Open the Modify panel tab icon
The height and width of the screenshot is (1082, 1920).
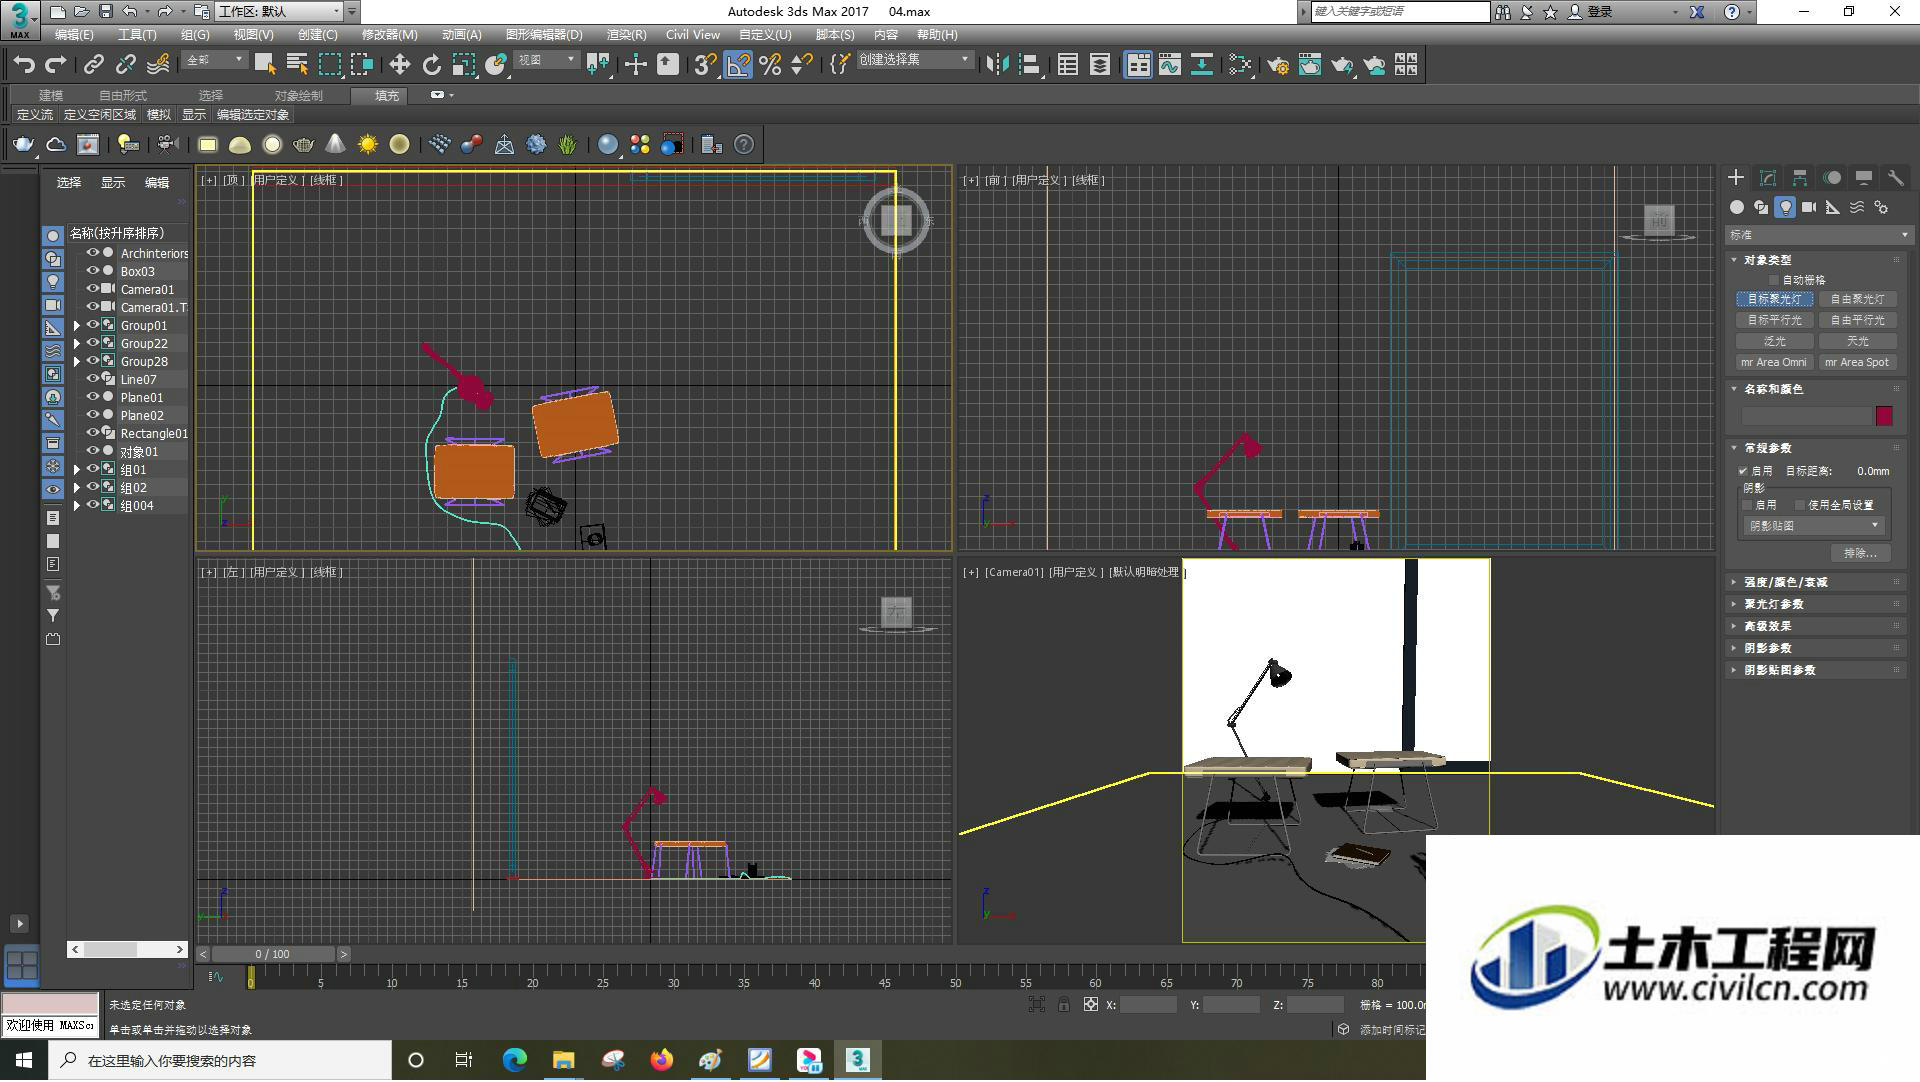tap(1768, 178)
